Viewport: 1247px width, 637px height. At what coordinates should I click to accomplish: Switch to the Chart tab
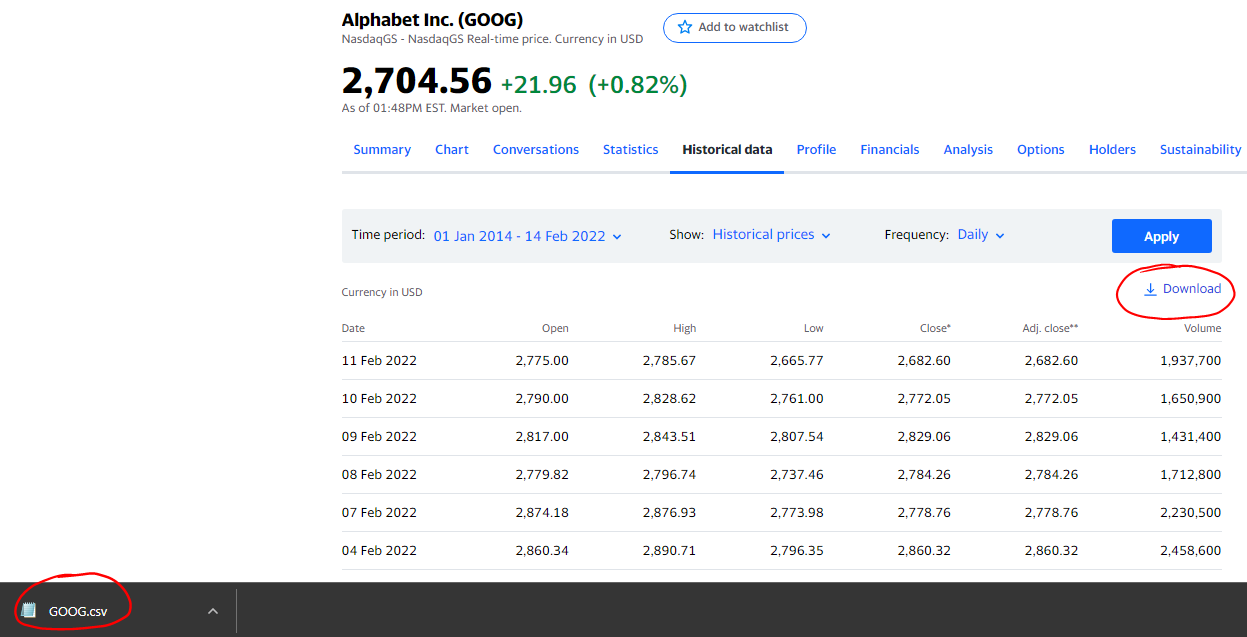(452, 150)
